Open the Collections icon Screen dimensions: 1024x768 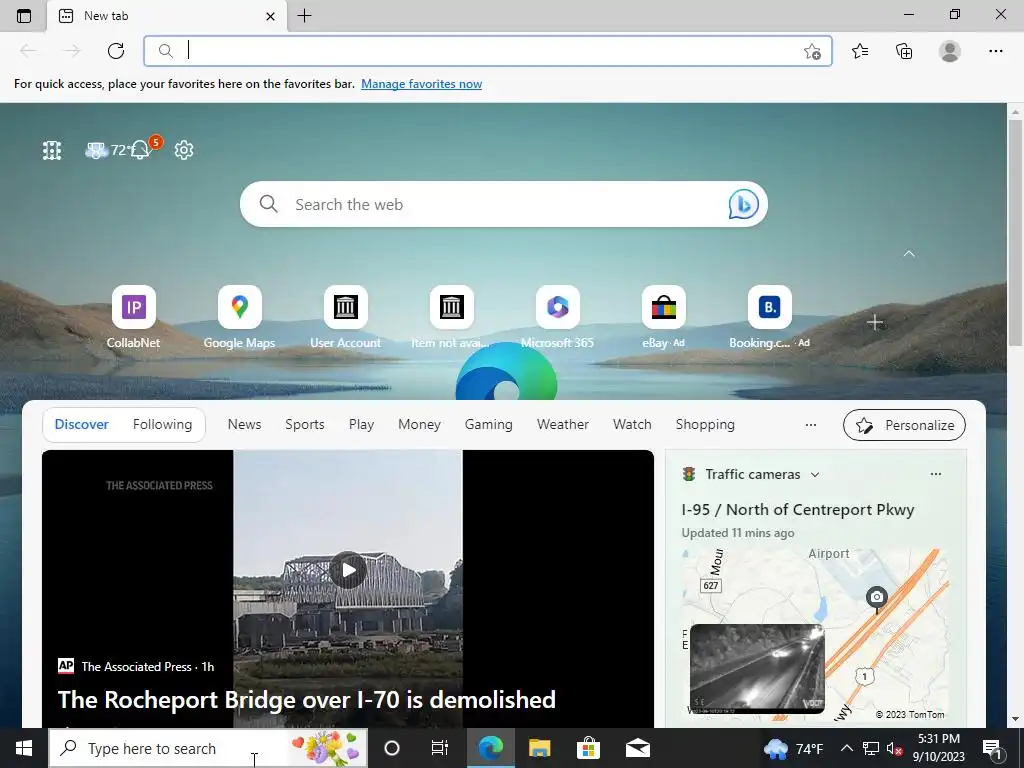click(904, 51)
